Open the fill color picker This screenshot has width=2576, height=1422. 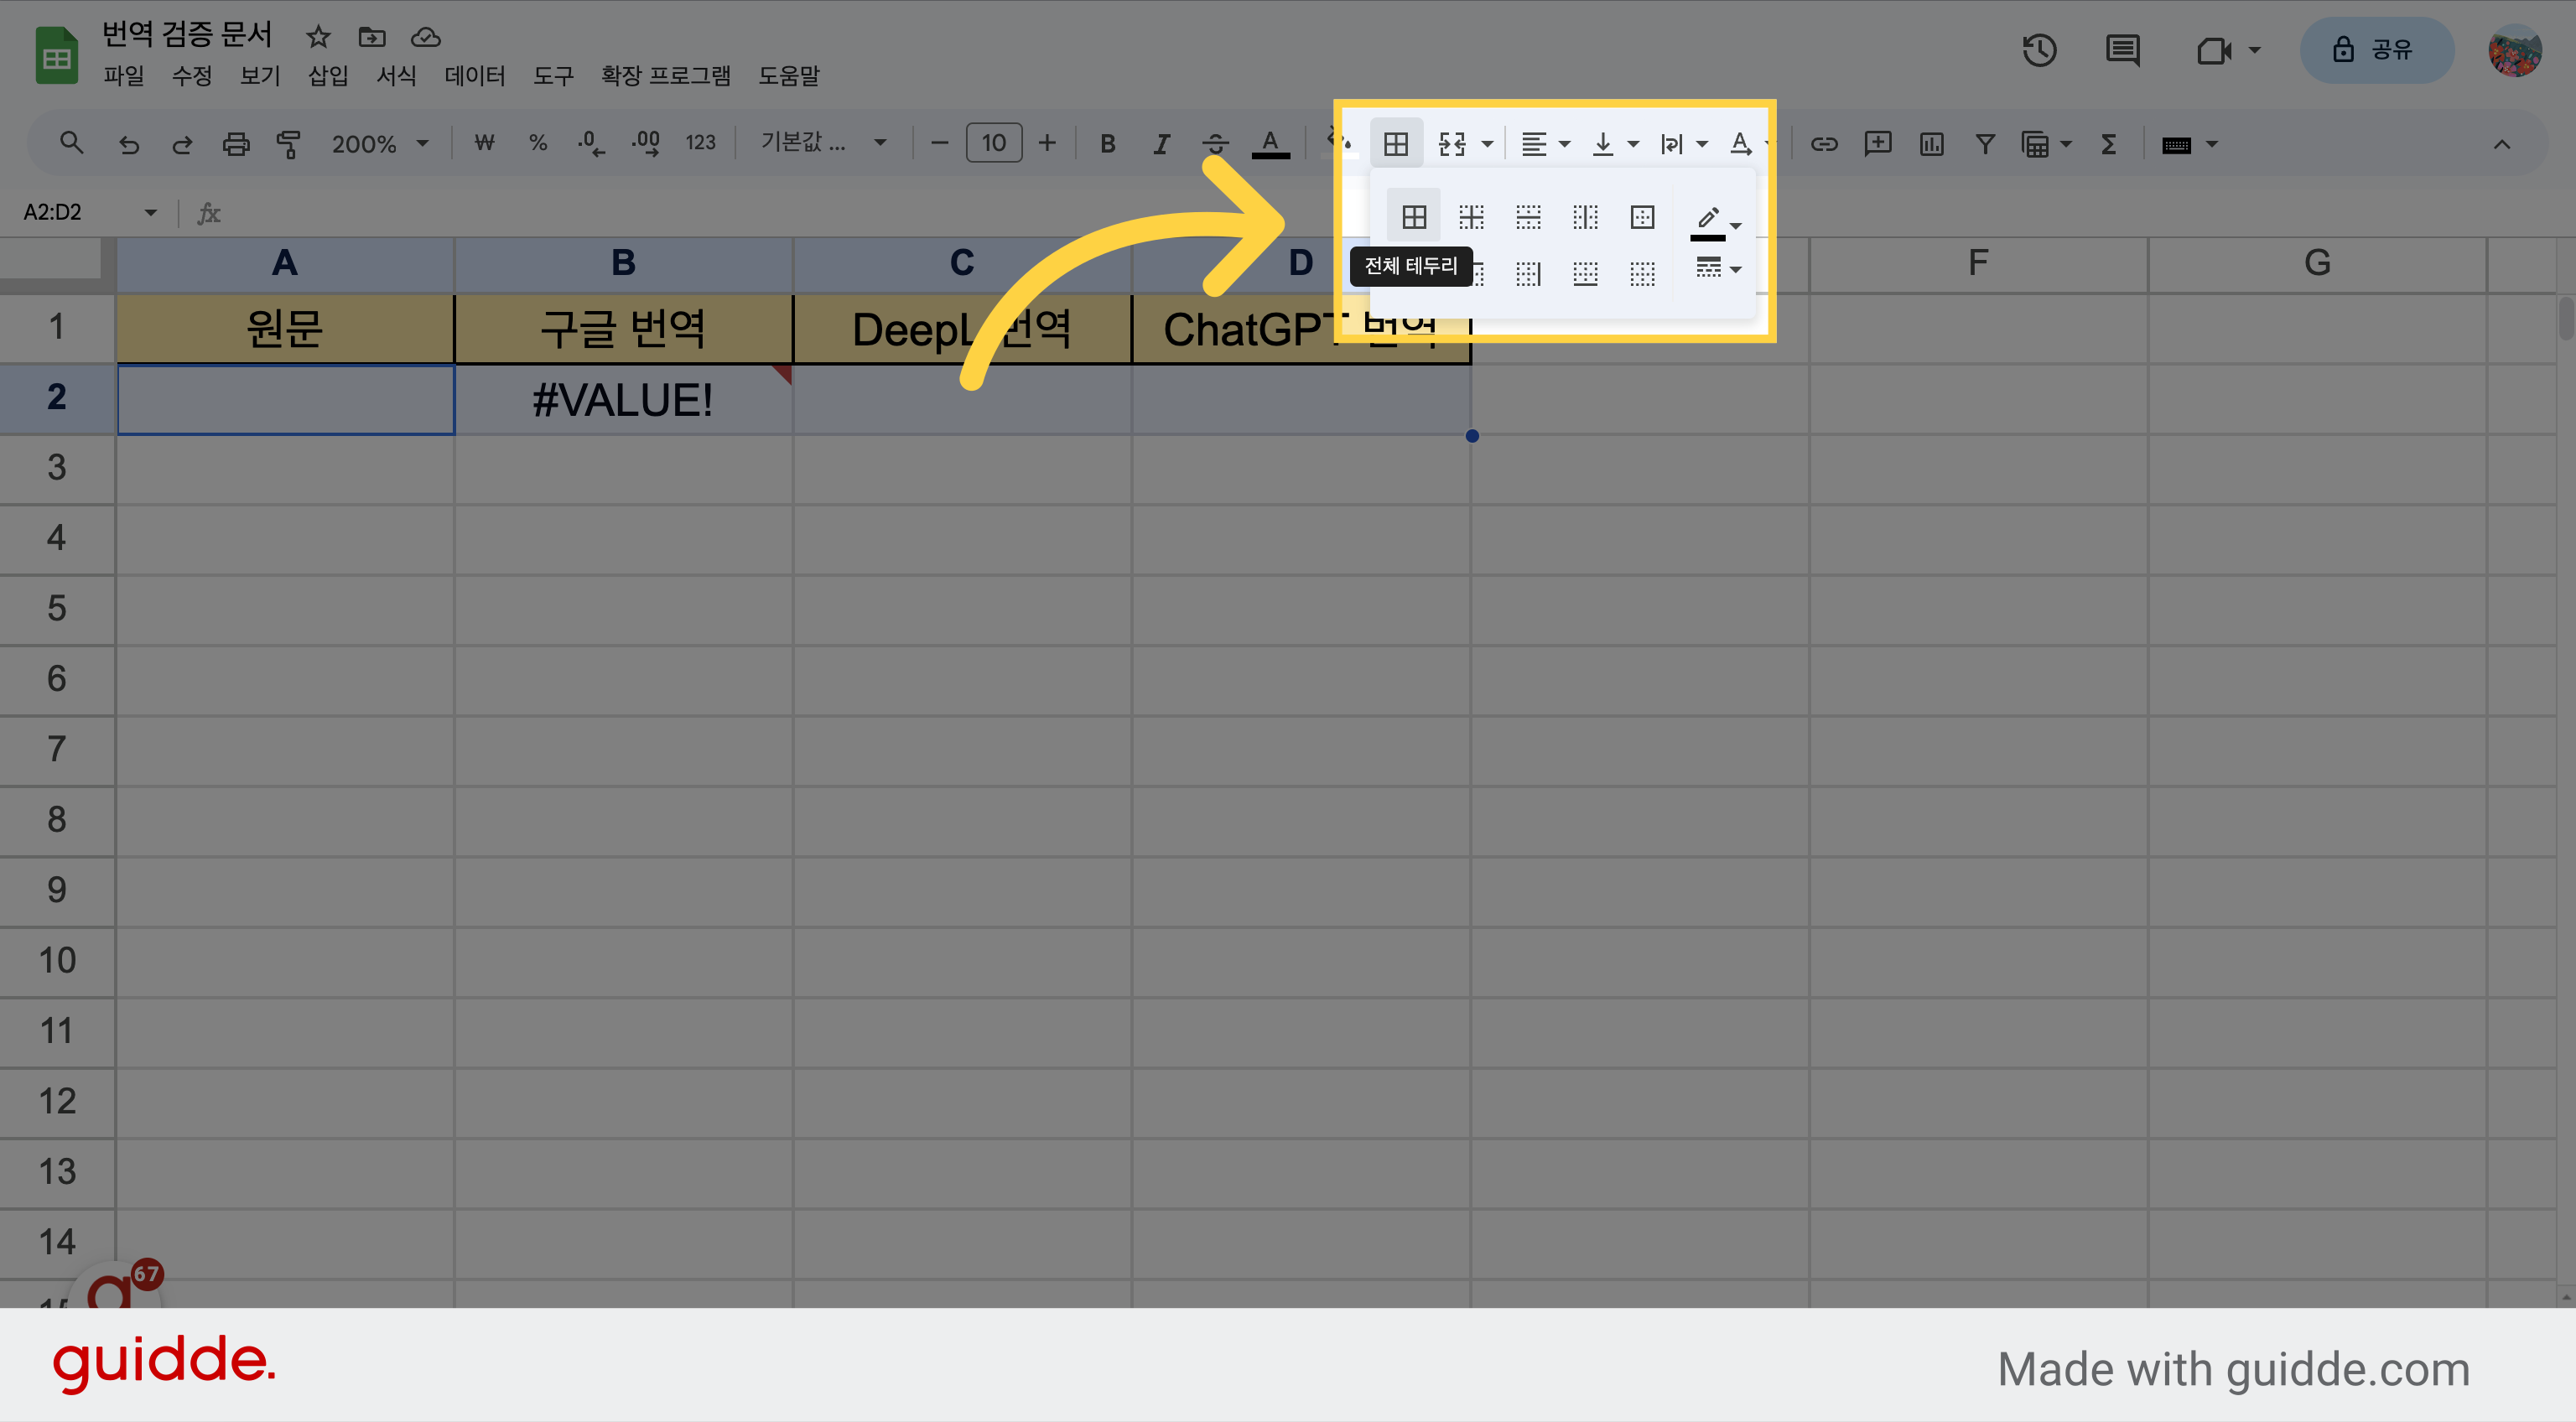[1338, 144]
